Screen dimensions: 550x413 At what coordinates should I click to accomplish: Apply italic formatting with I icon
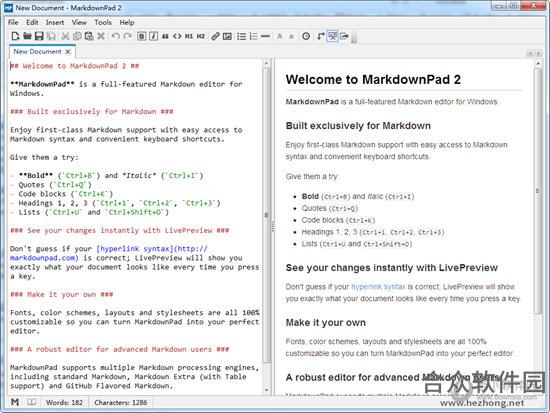click(153, 36)
